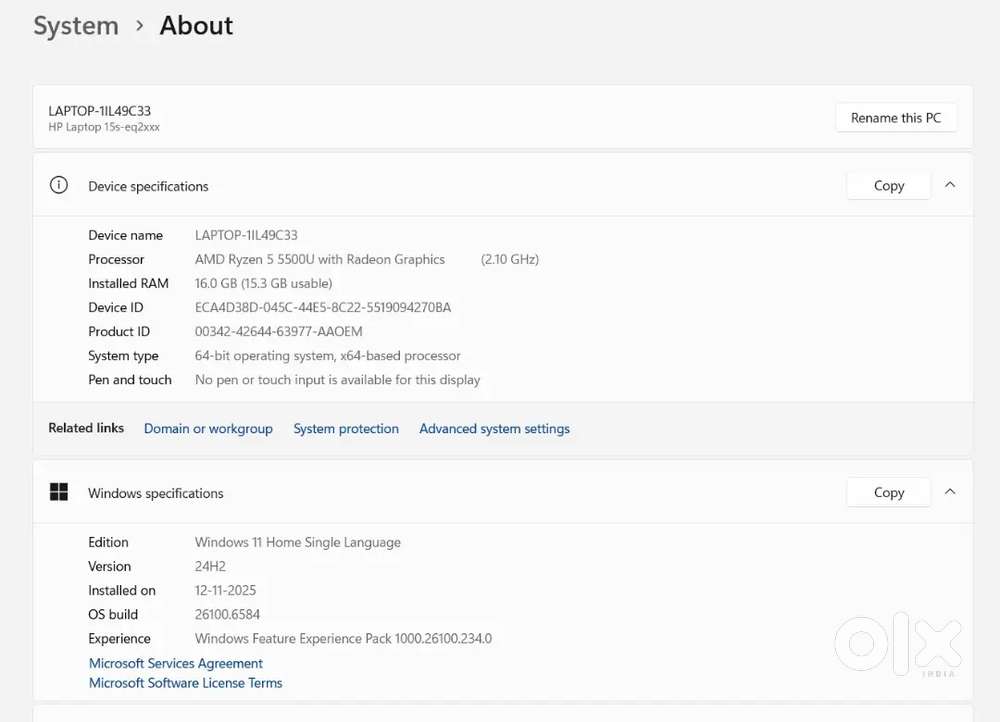Click the AMD Ryzen processor value

(320, 259)
